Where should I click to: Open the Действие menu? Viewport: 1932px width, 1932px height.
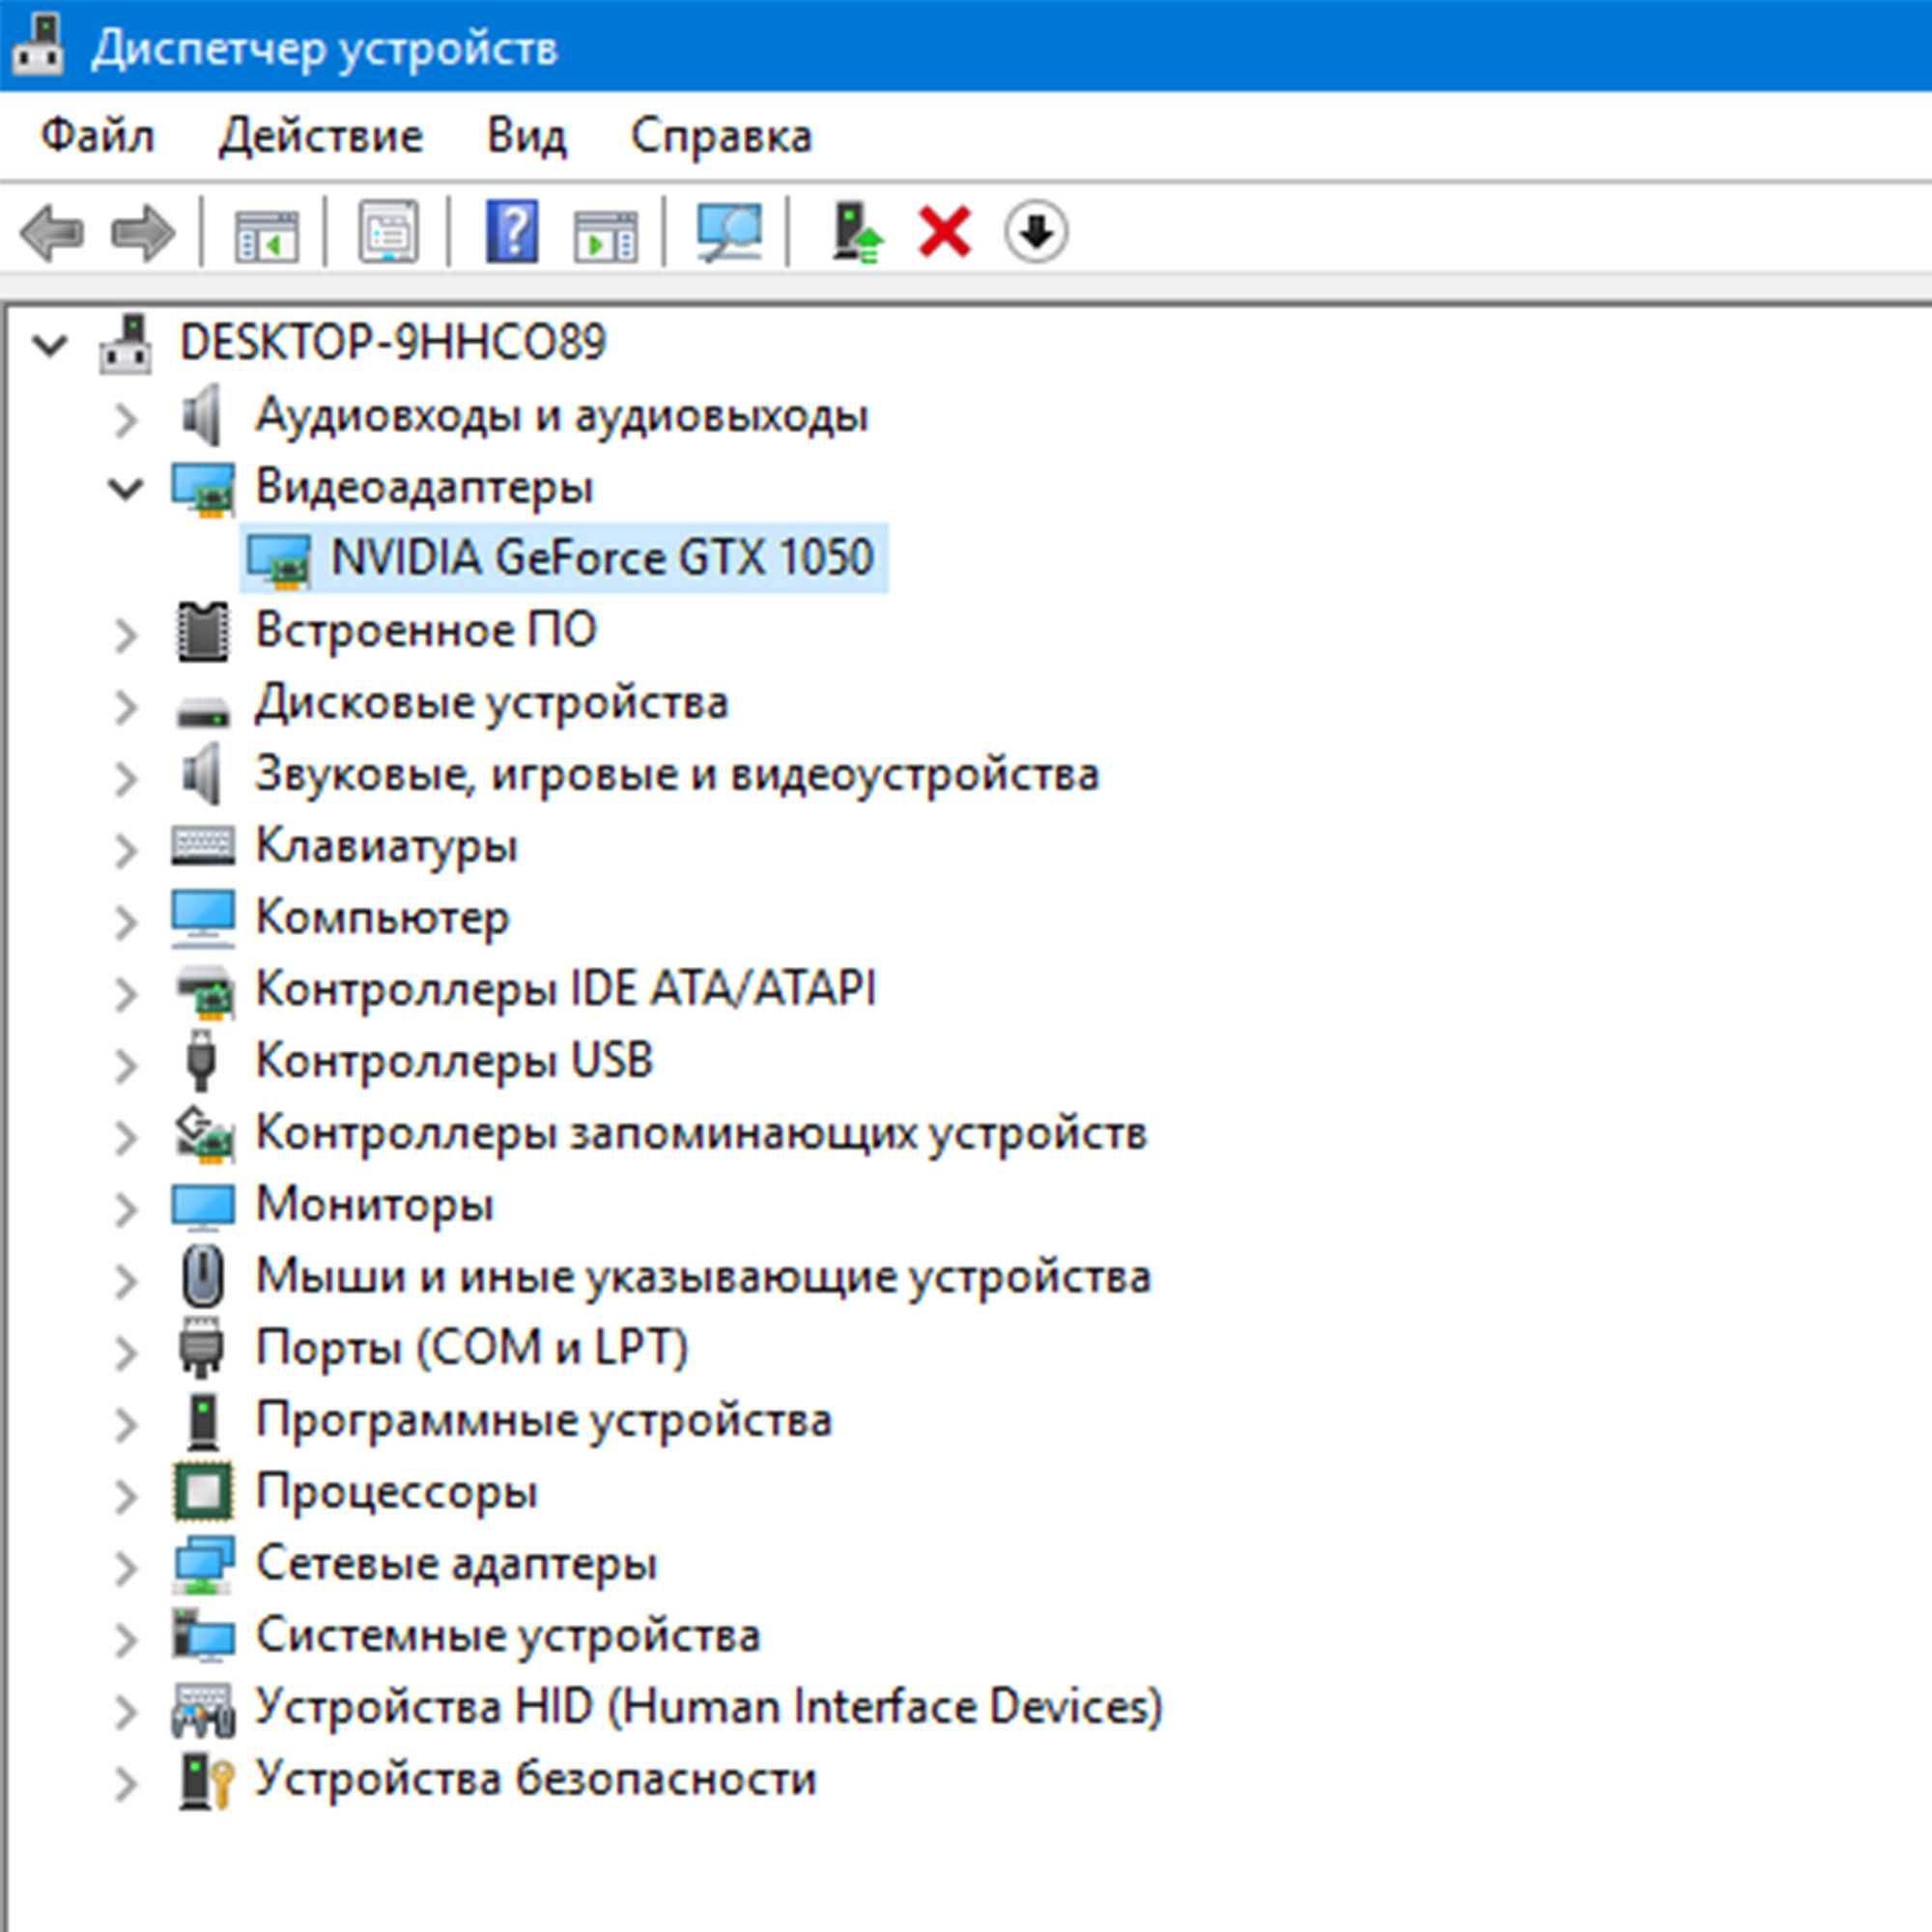click(x=321, y=136)
